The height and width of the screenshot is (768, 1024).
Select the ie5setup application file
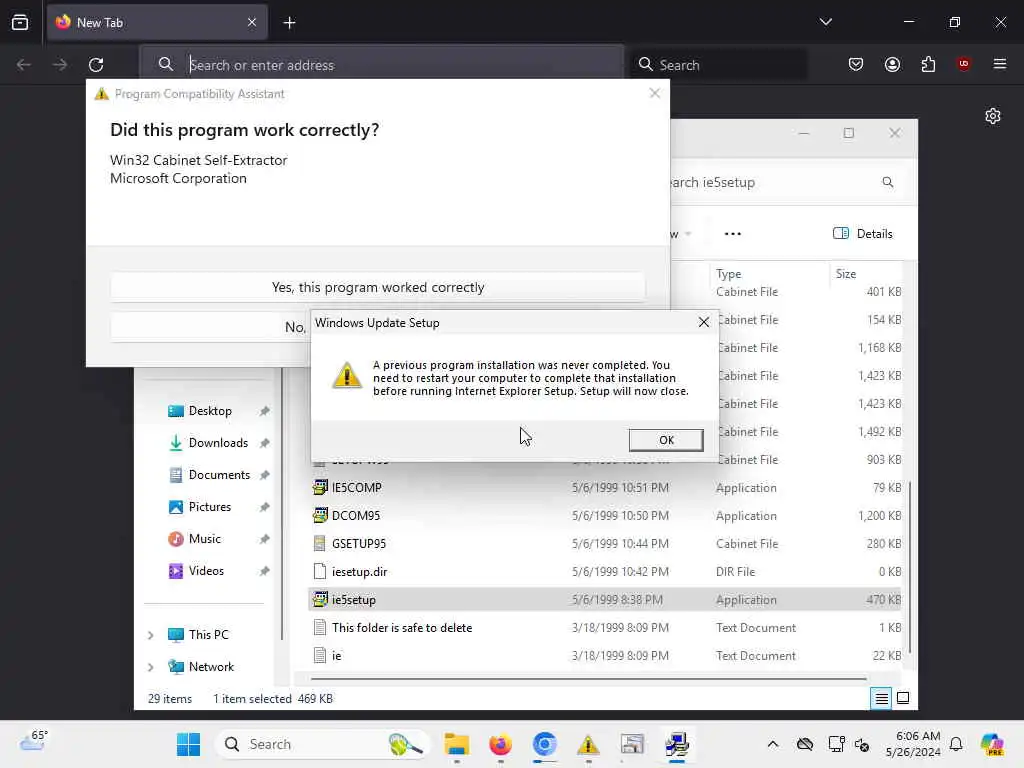604,600
